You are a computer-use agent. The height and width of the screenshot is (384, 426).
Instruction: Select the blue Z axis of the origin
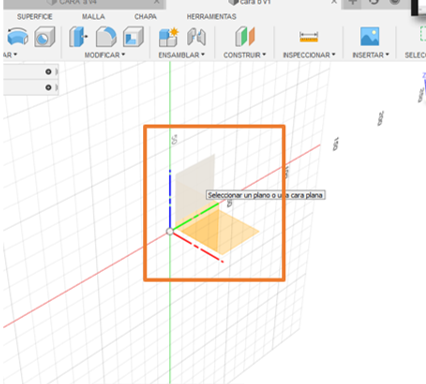pyautogui.click(x=170, y=199)
